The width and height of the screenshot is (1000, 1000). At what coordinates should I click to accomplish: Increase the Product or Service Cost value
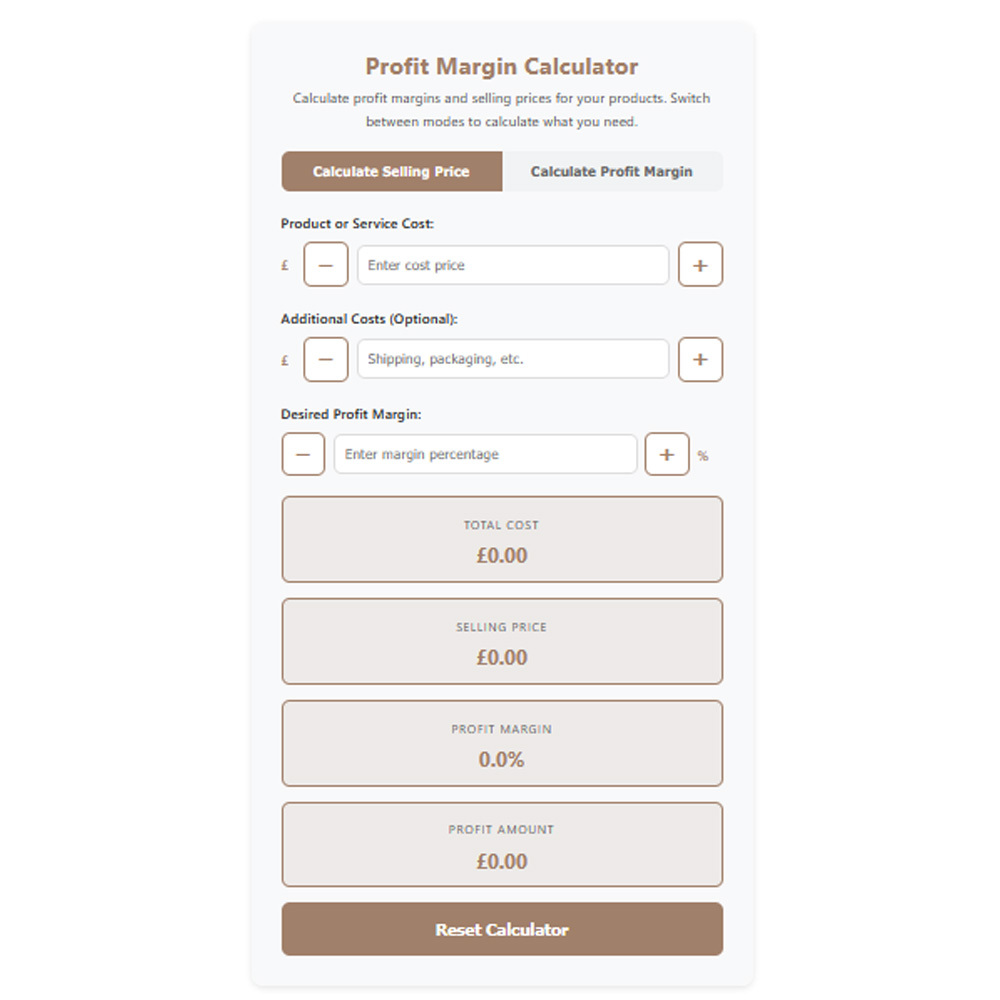coord(700,265)
